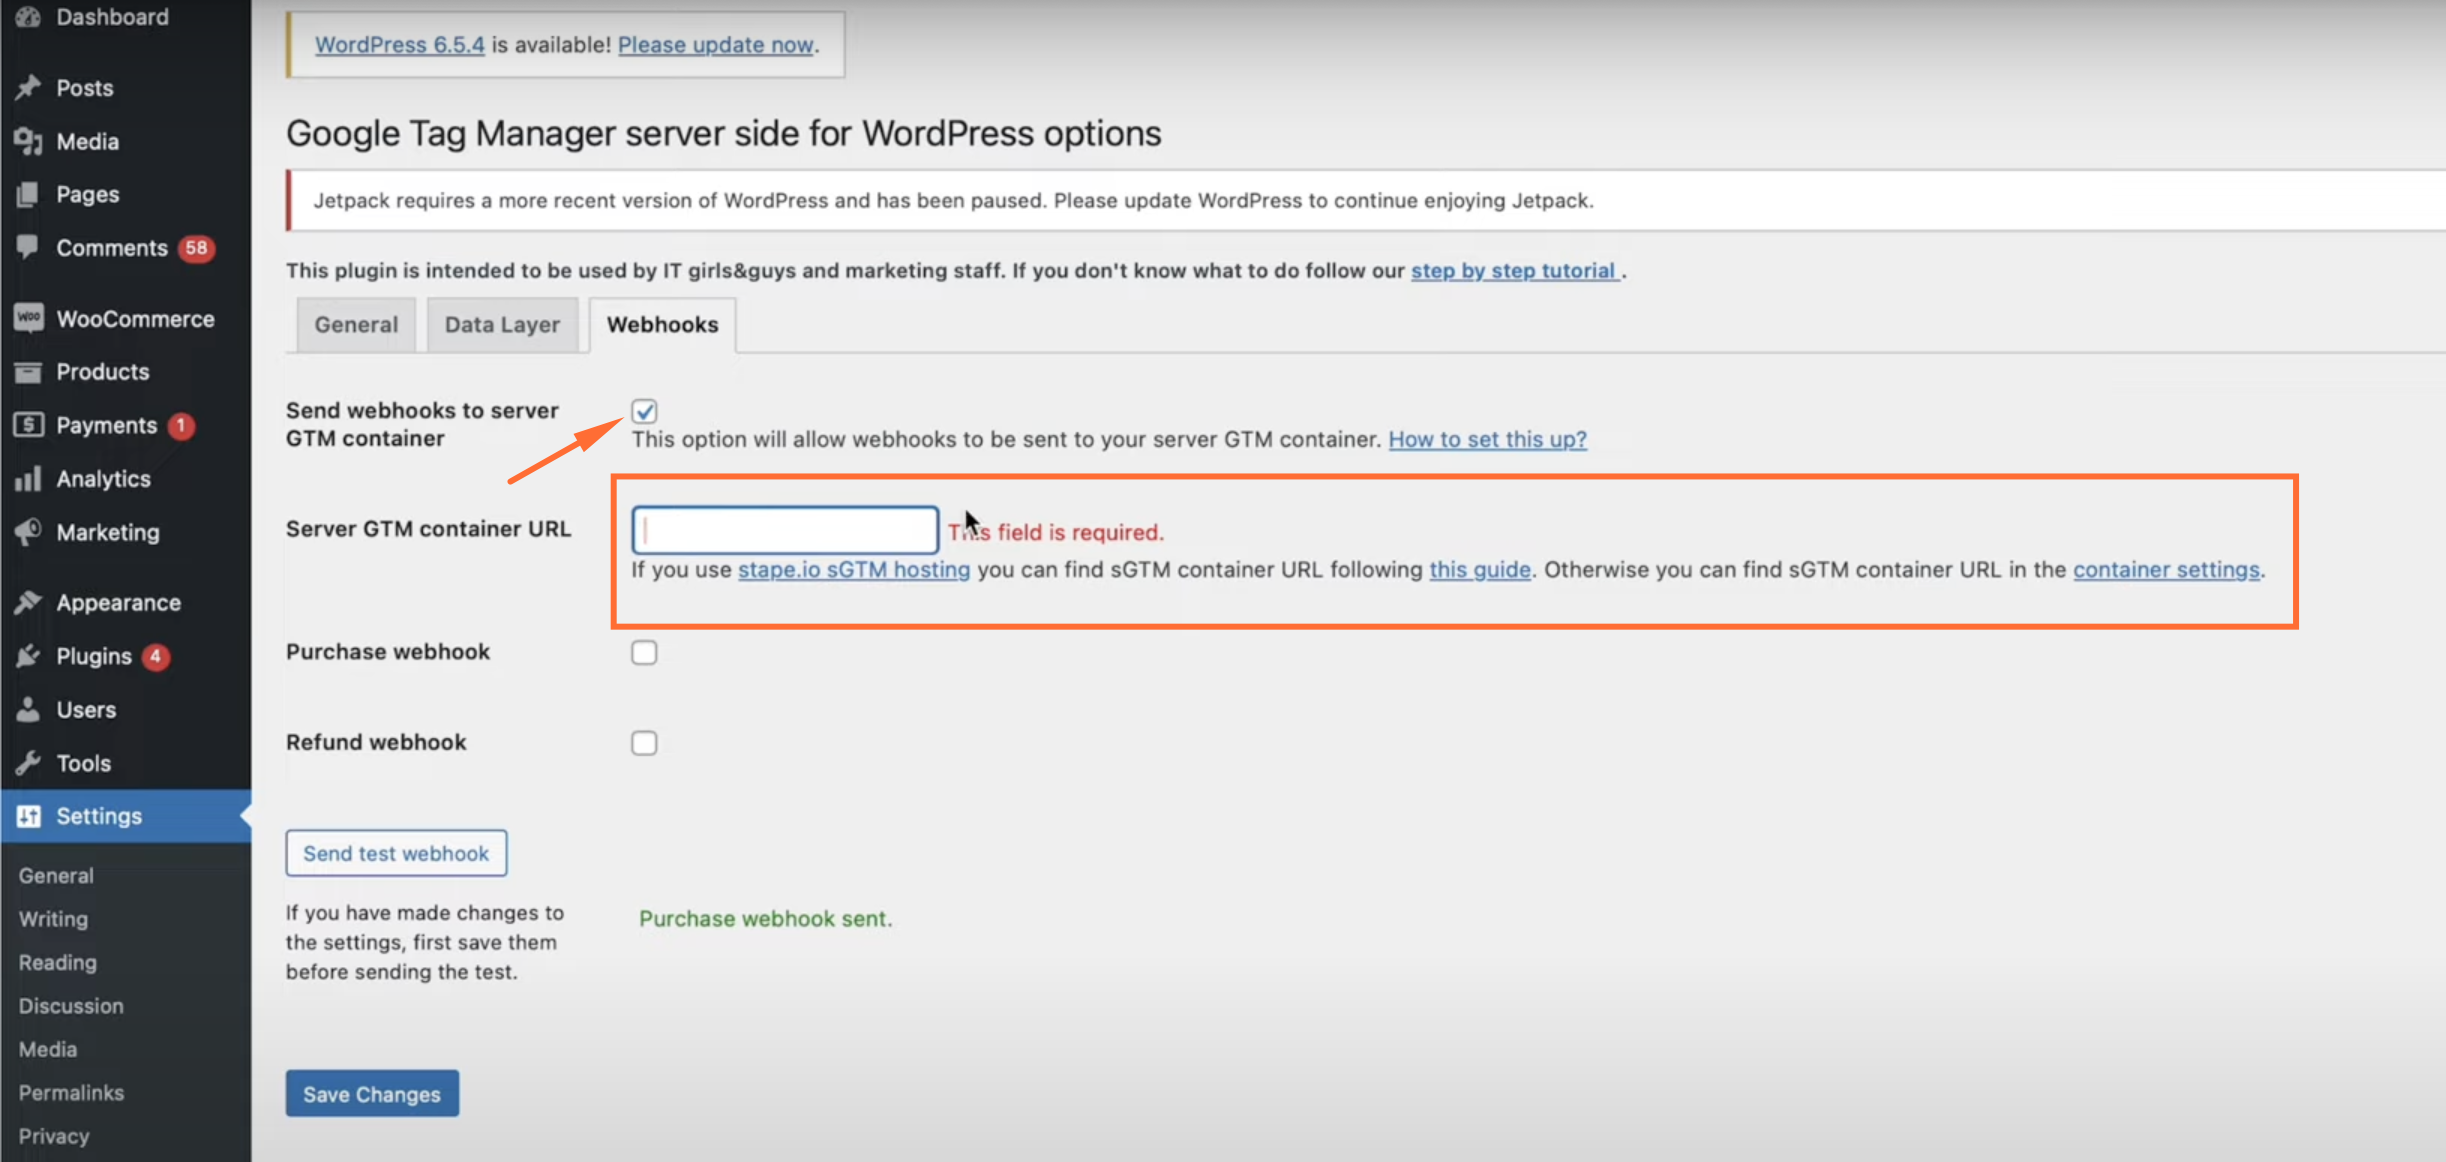Open the WordPress 6.5.4 link
Image resolution: width=2446 pixels, height=1162 pixels.
click(400, 45)
